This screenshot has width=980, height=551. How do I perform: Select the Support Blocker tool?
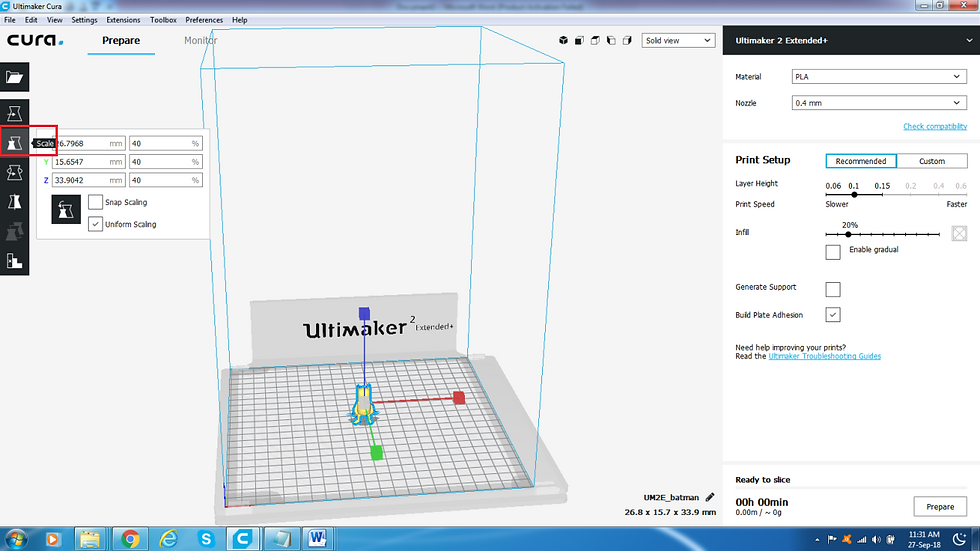(14, 261)
